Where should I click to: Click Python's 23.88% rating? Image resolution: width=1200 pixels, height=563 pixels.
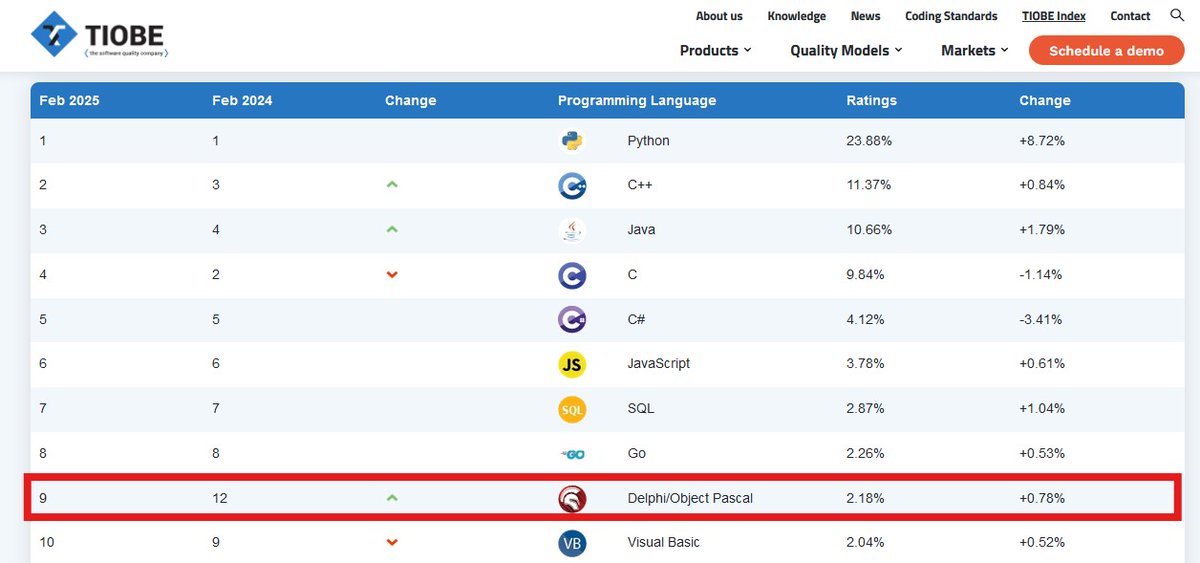[x=869, y=141]
